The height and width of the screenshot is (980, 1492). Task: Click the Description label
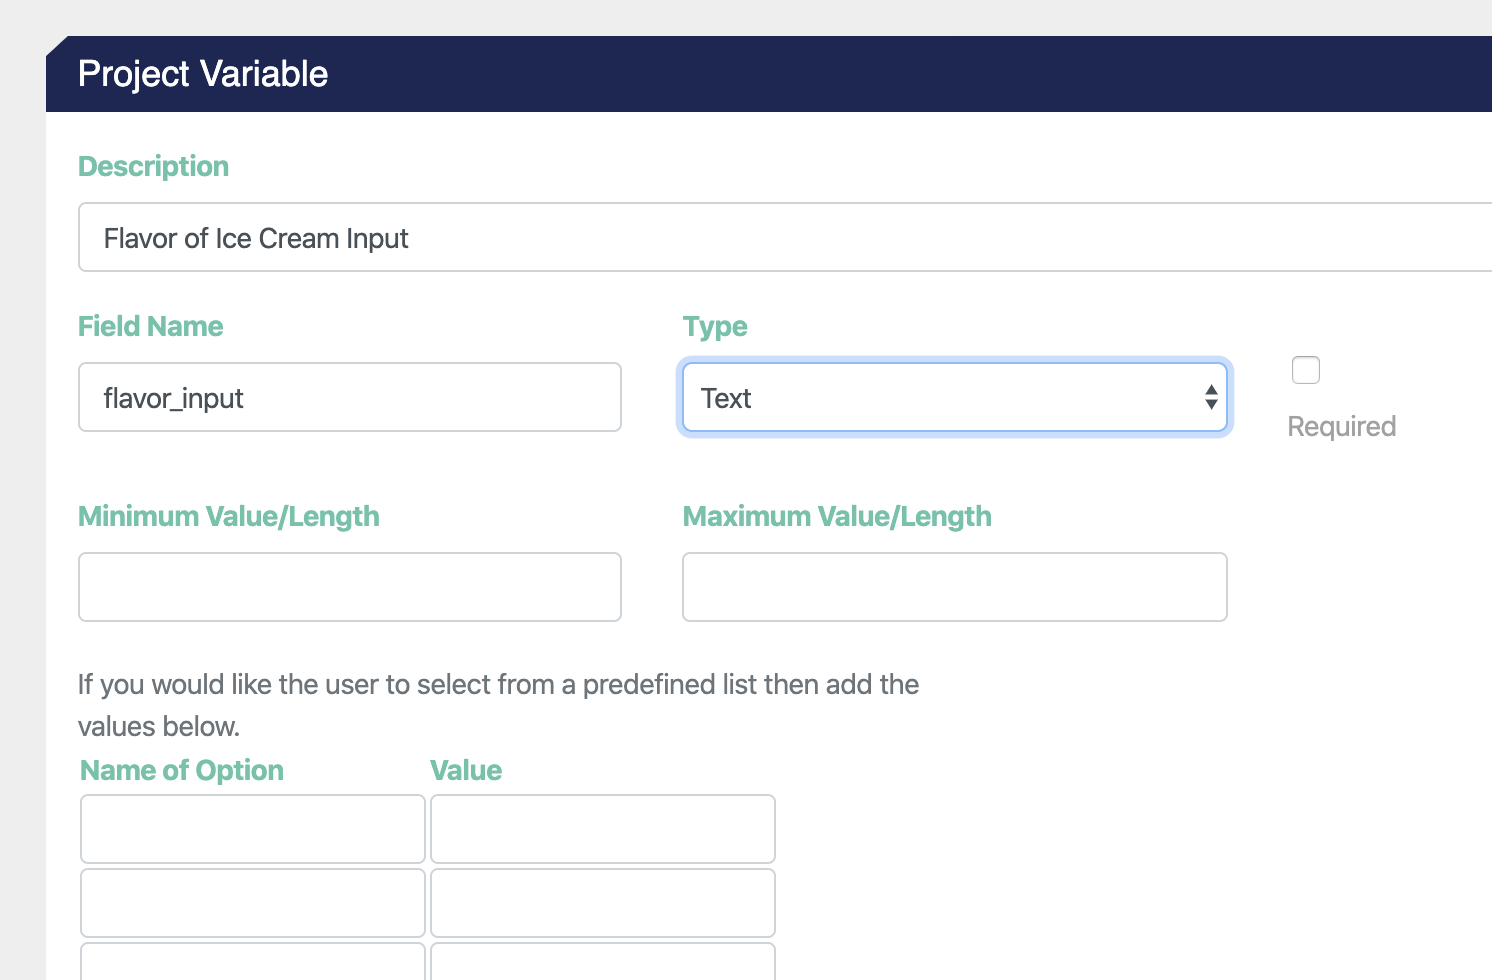[x=153, y=166]
